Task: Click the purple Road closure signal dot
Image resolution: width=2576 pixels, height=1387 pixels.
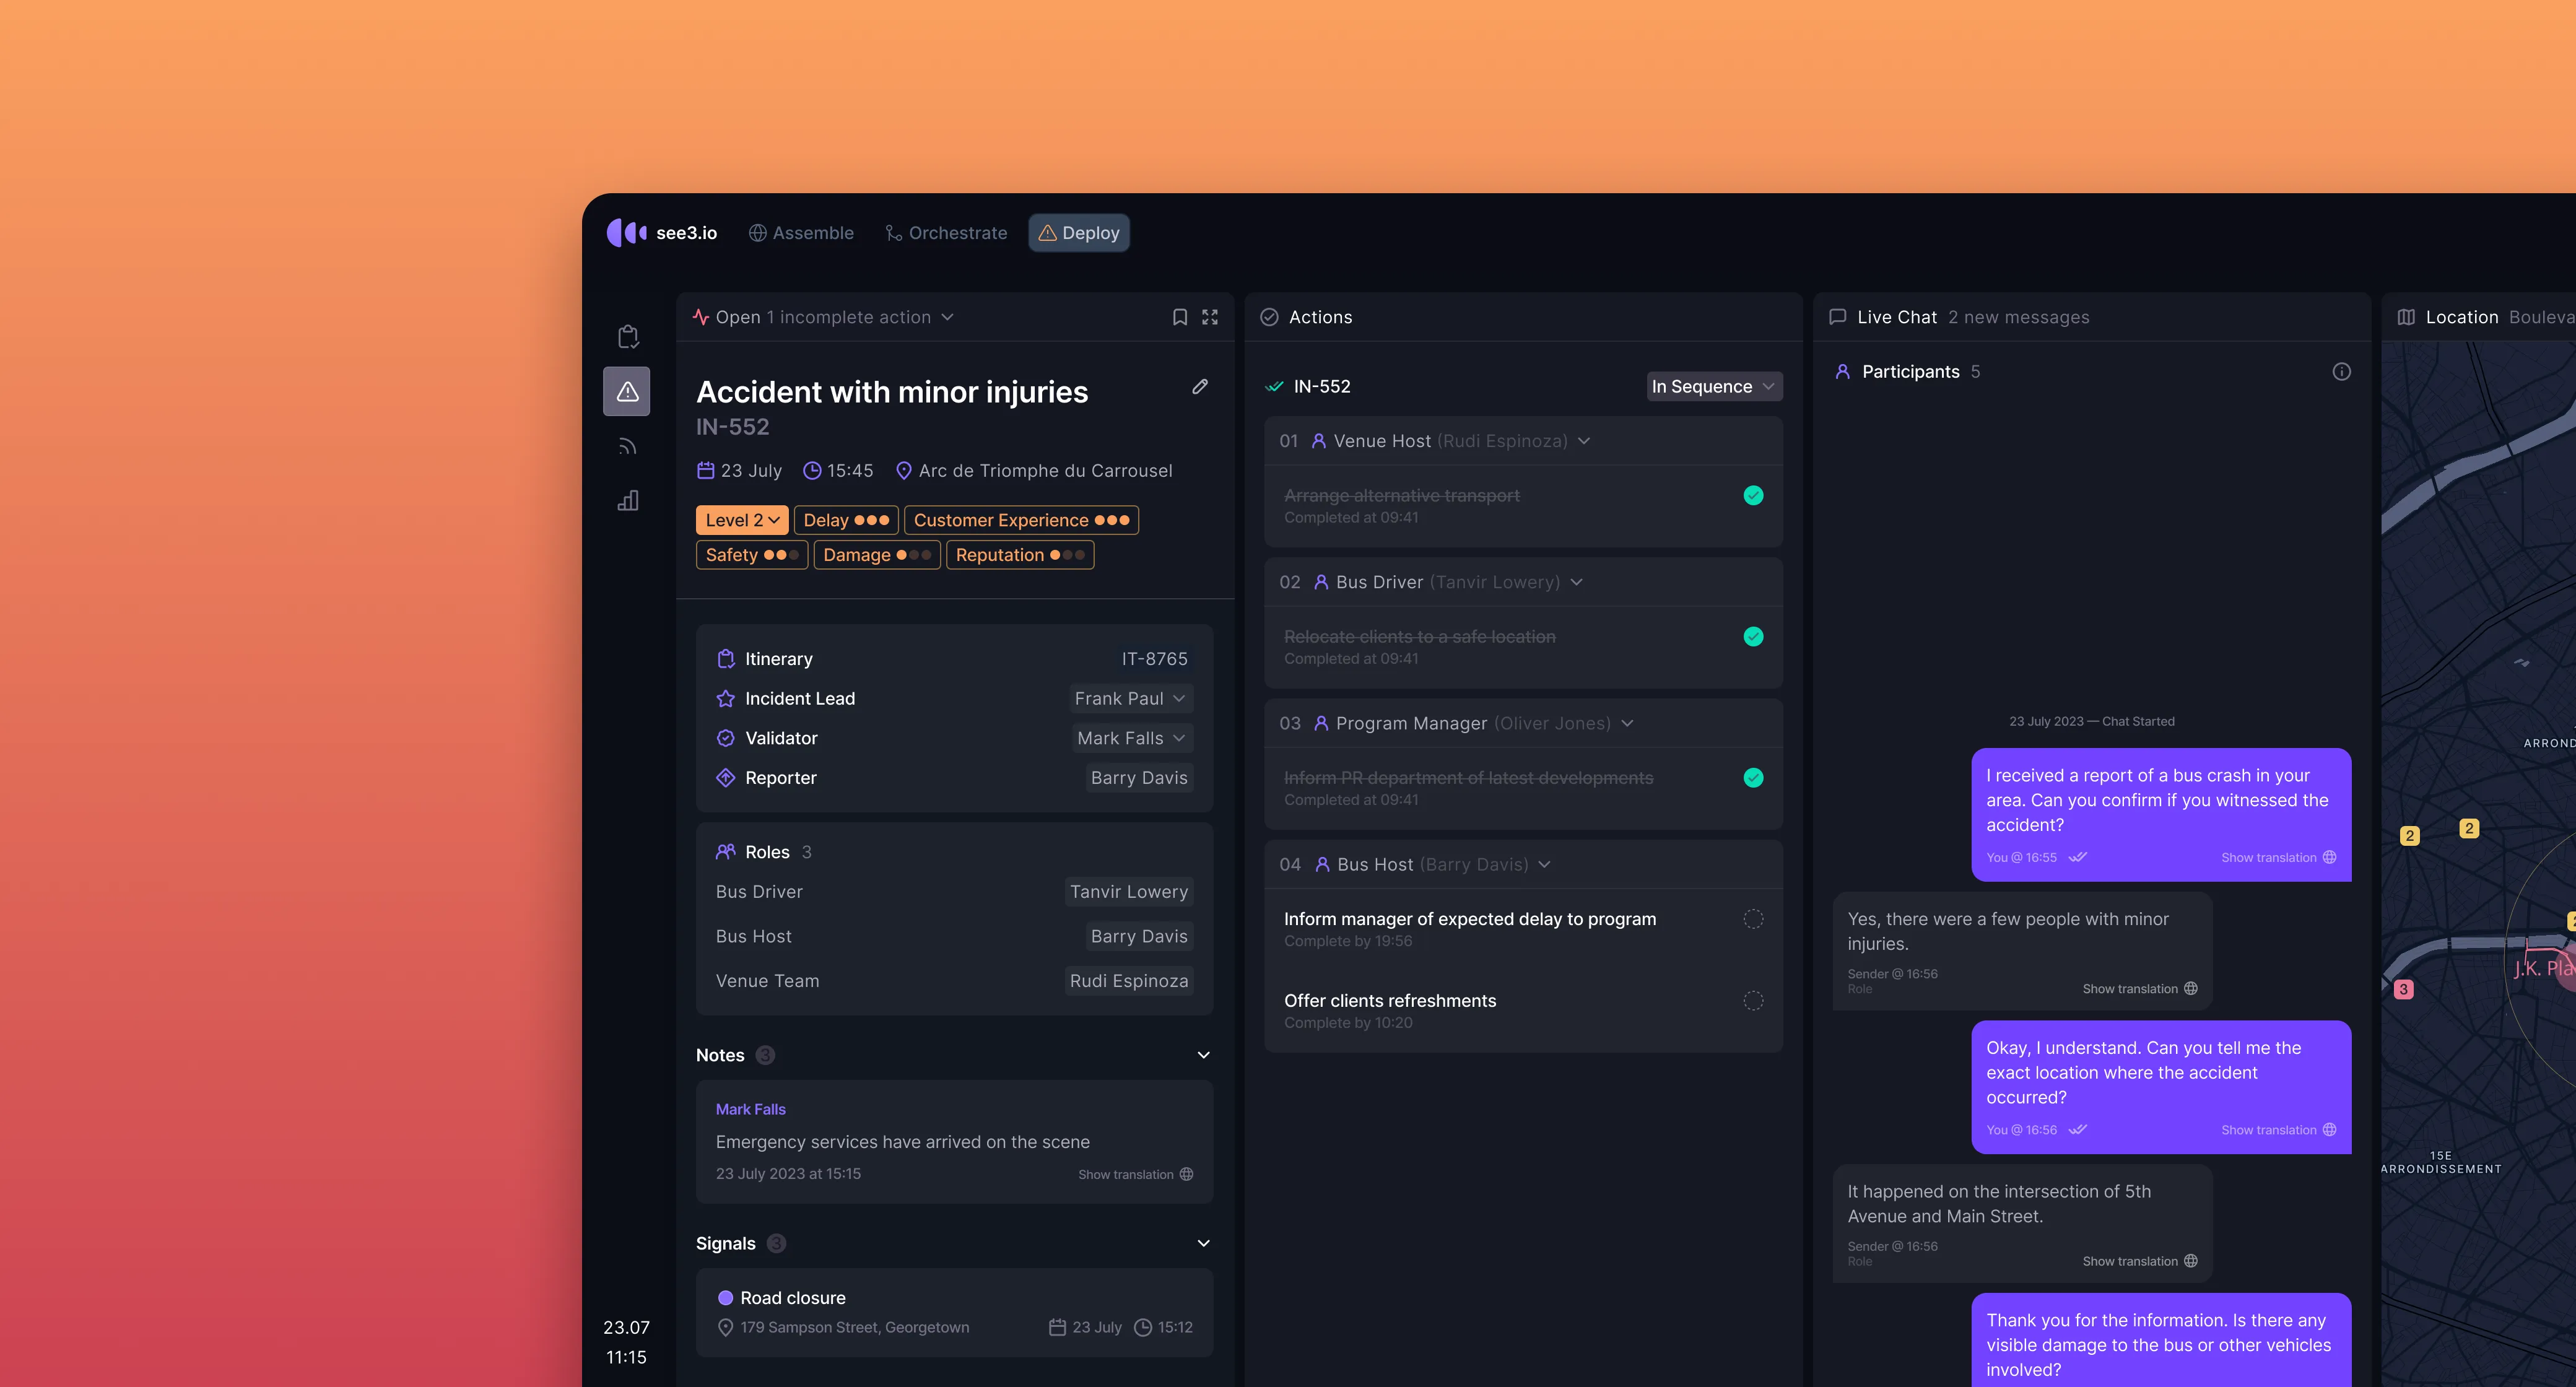Action: (x=726, y=1298)
